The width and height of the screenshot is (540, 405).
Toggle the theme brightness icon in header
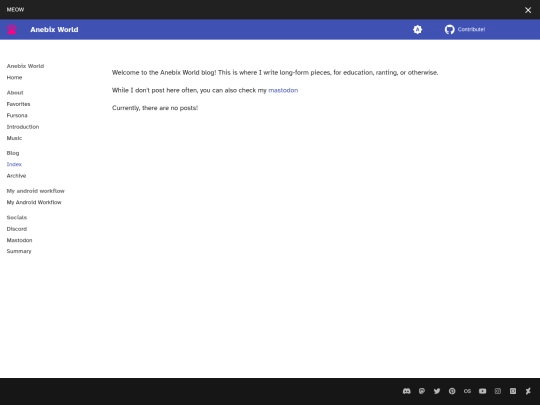417,30
